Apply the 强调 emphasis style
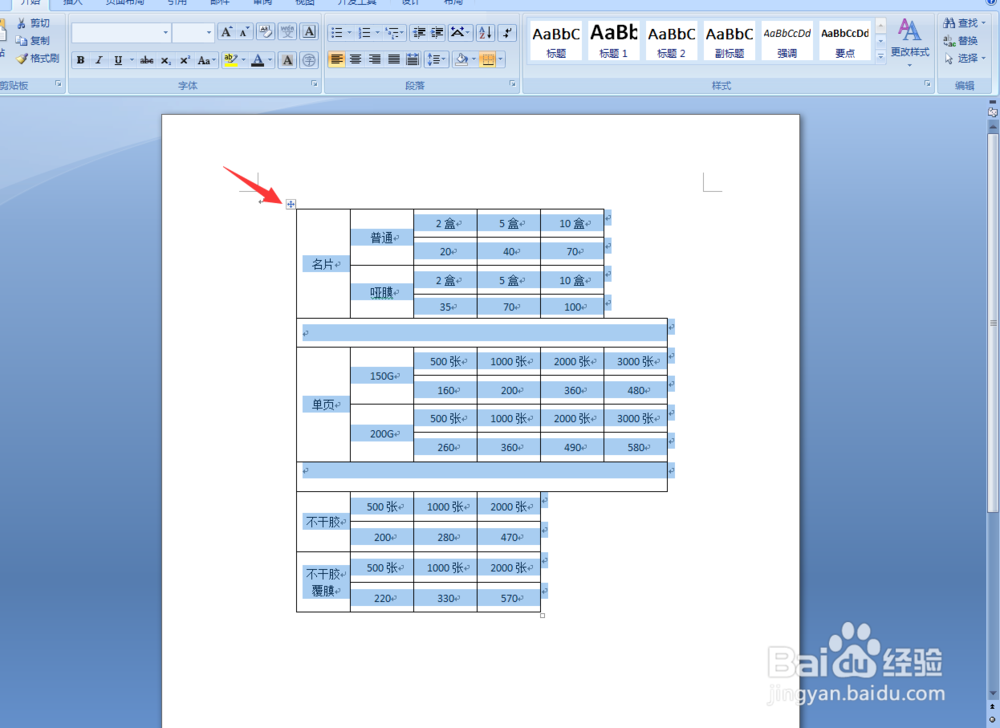The width and height of the screenshot is (1000, 728). click(x=787, y=40)
